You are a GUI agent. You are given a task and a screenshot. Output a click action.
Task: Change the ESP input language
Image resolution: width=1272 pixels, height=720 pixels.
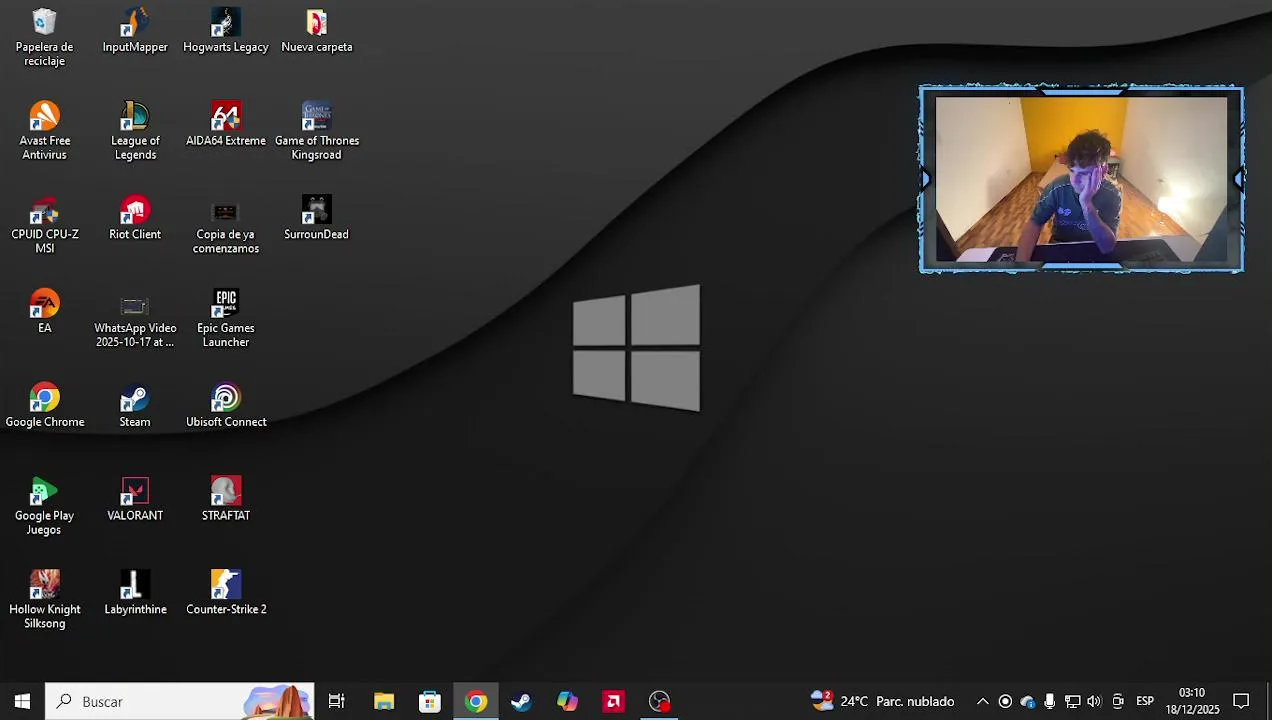(x=1145, y=701)
